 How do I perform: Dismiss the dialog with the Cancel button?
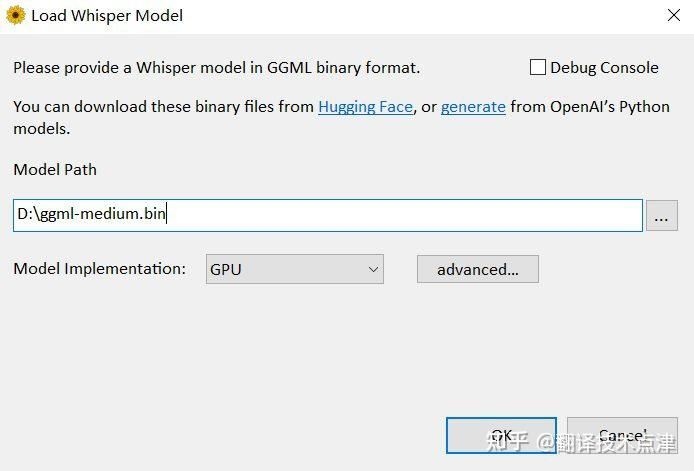click(x=622, y=435)
